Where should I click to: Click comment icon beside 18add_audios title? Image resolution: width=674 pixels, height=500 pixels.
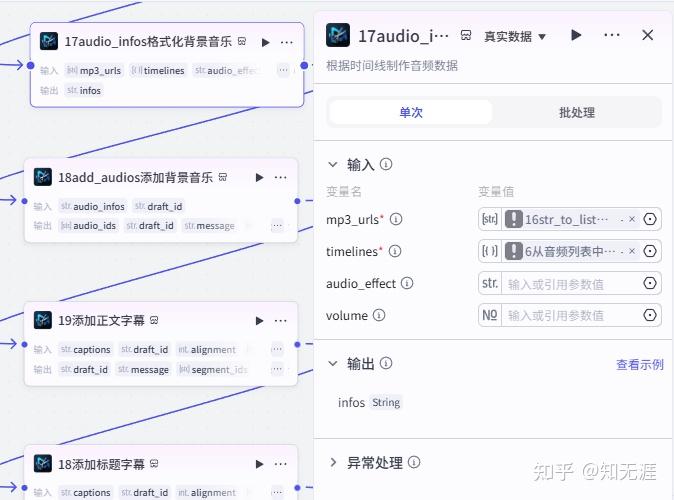(x=223, y=177)
